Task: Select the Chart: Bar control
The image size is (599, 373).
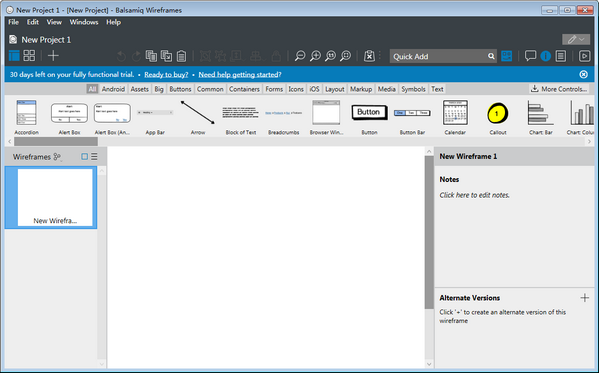Action: point(541,117)
